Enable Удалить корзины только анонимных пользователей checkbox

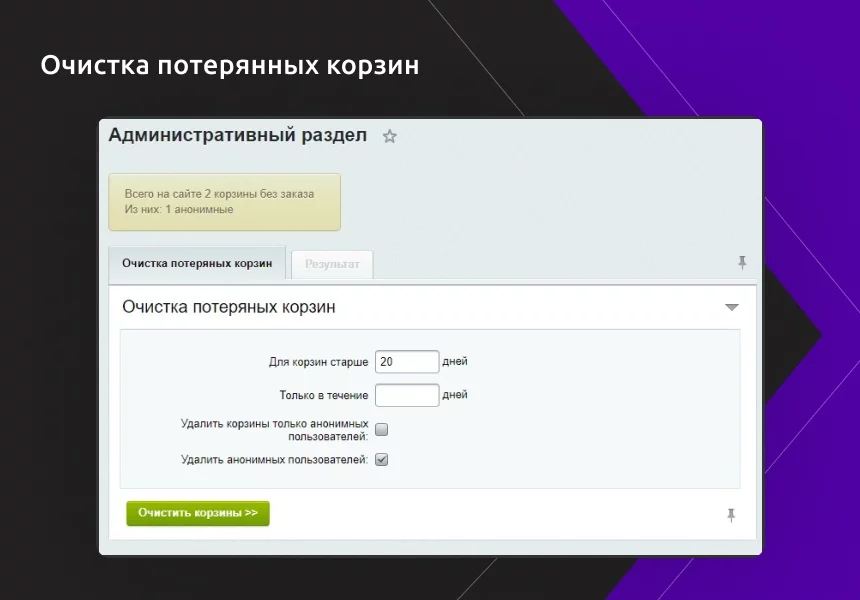pyautogui.click(x=381, y=430)
